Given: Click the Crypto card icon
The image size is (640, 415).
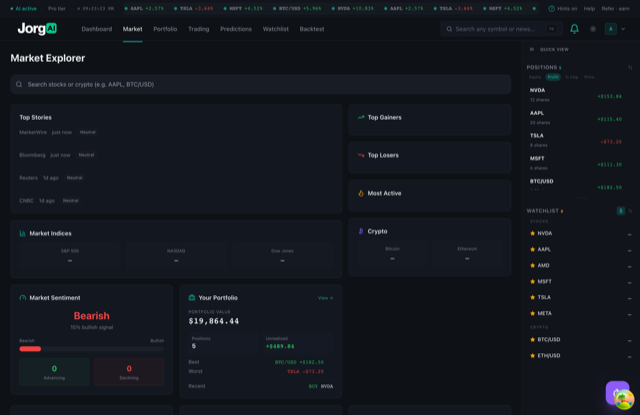Looking at the screenshot, I should pos(361,231).
